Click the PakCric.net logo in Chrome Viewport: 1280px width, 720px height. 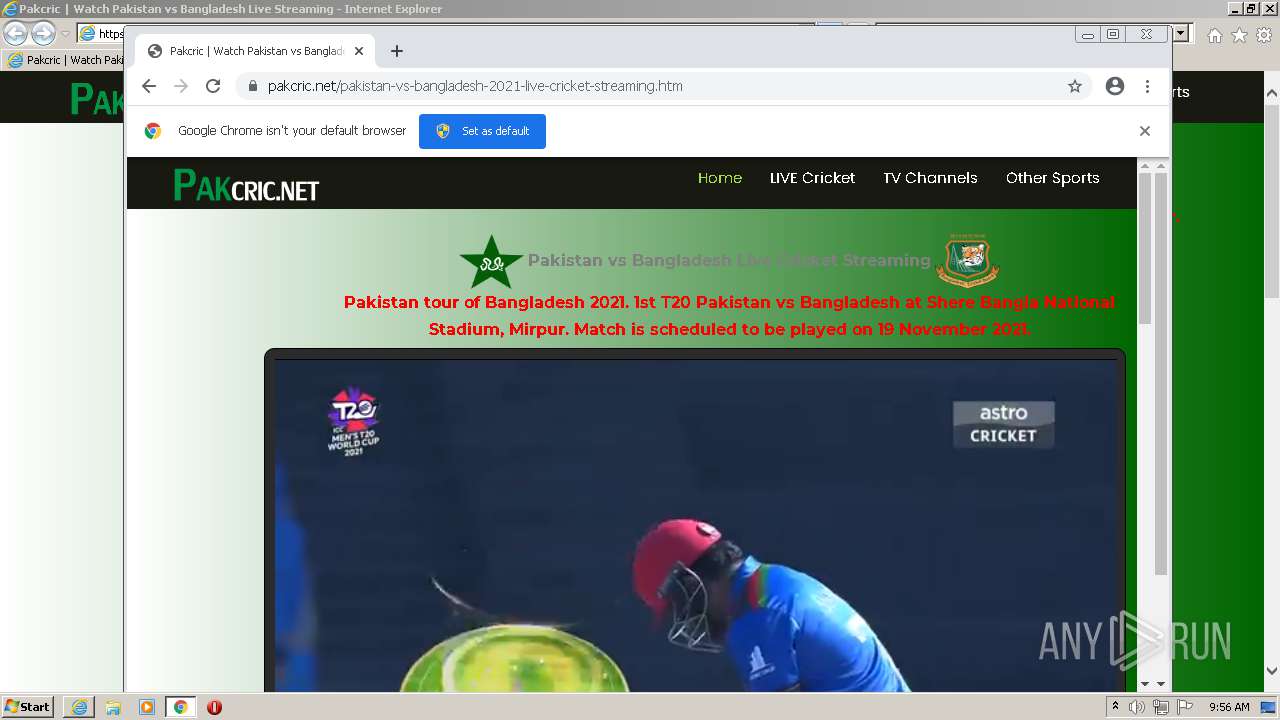246,185
